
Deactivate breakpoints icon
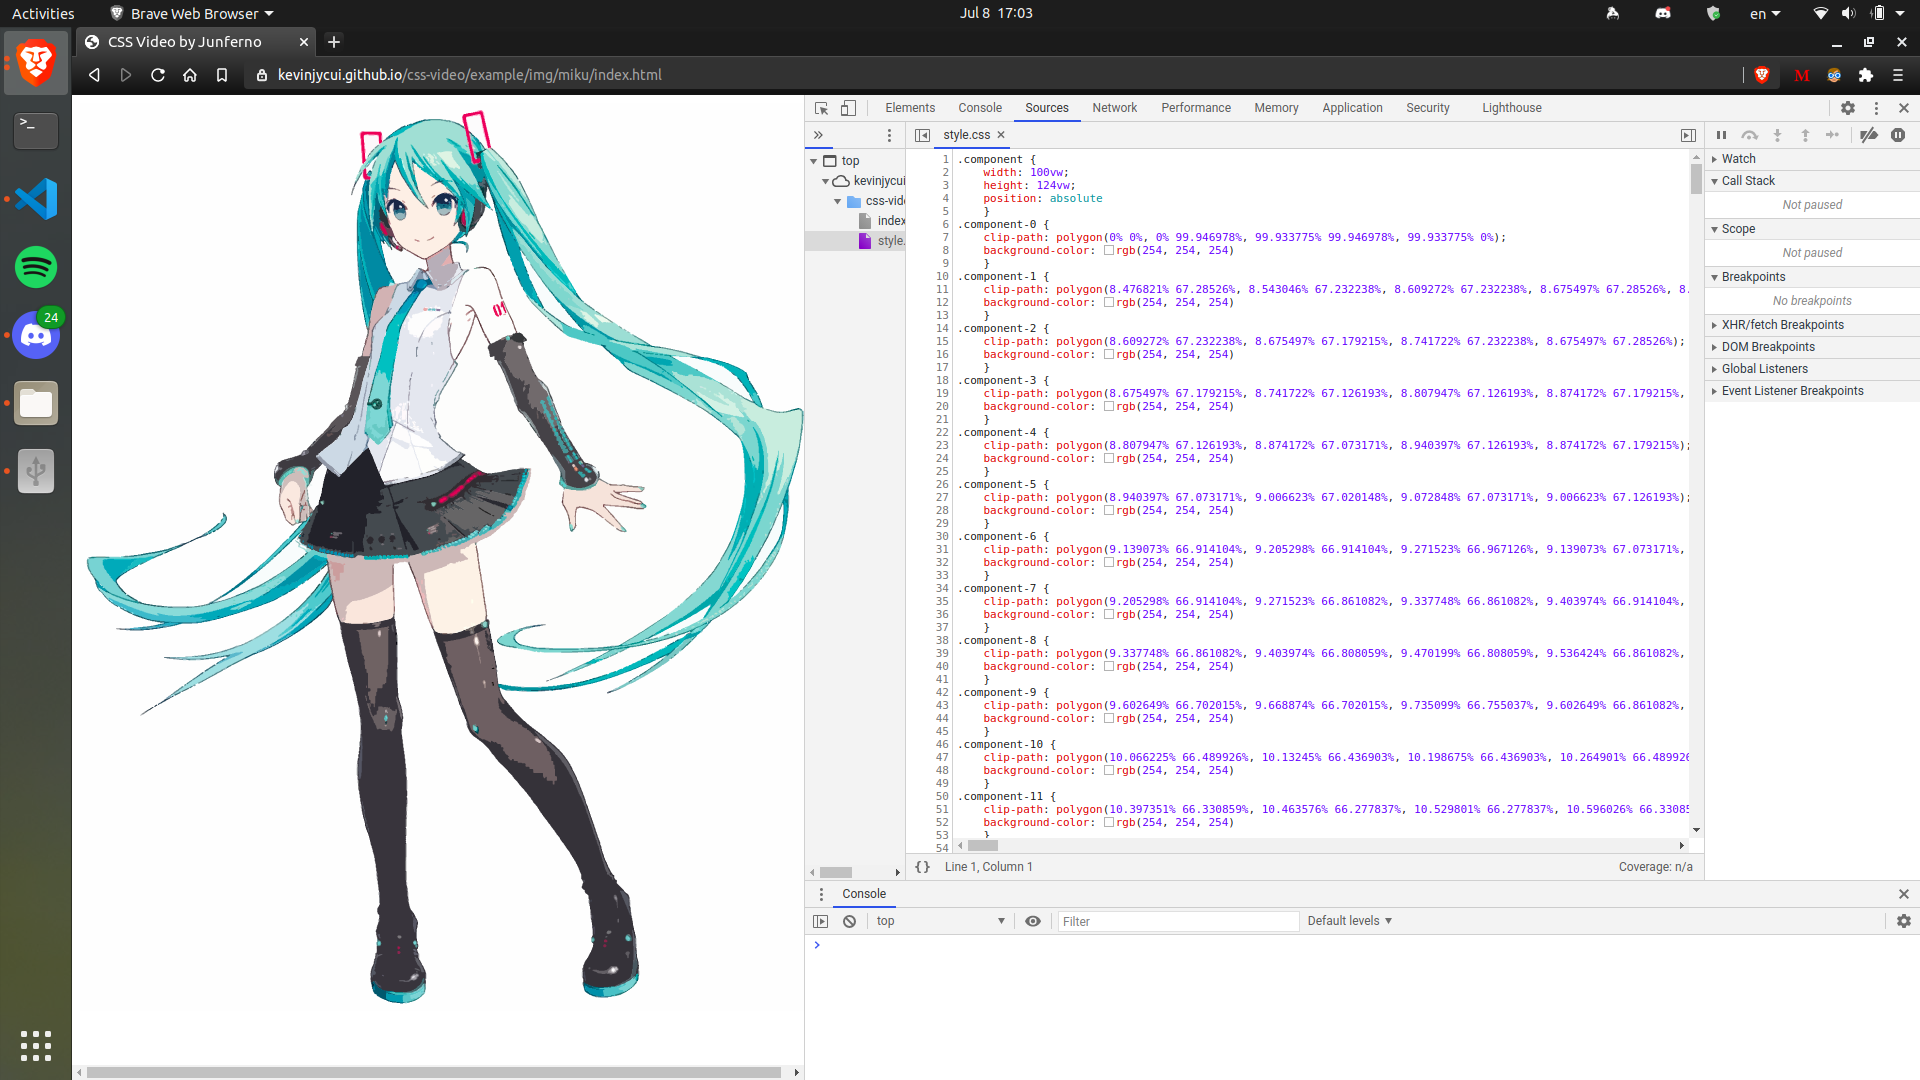click(x=1868, y=135)
